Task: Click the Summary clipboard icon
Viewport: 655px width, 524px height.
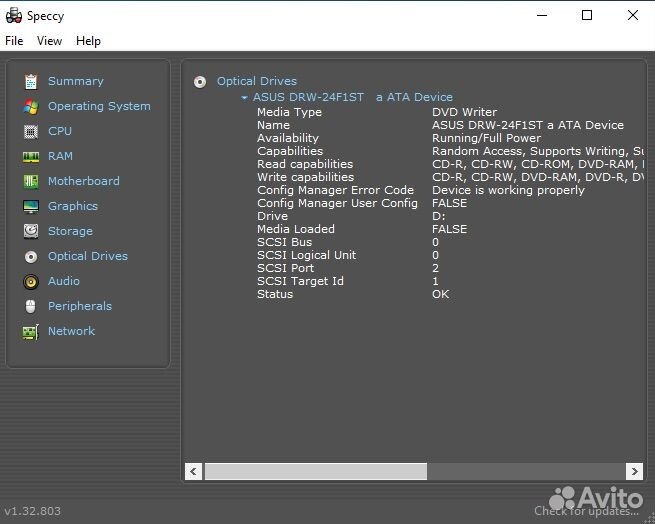Action: pyautogui.click(x=31, y=81)
